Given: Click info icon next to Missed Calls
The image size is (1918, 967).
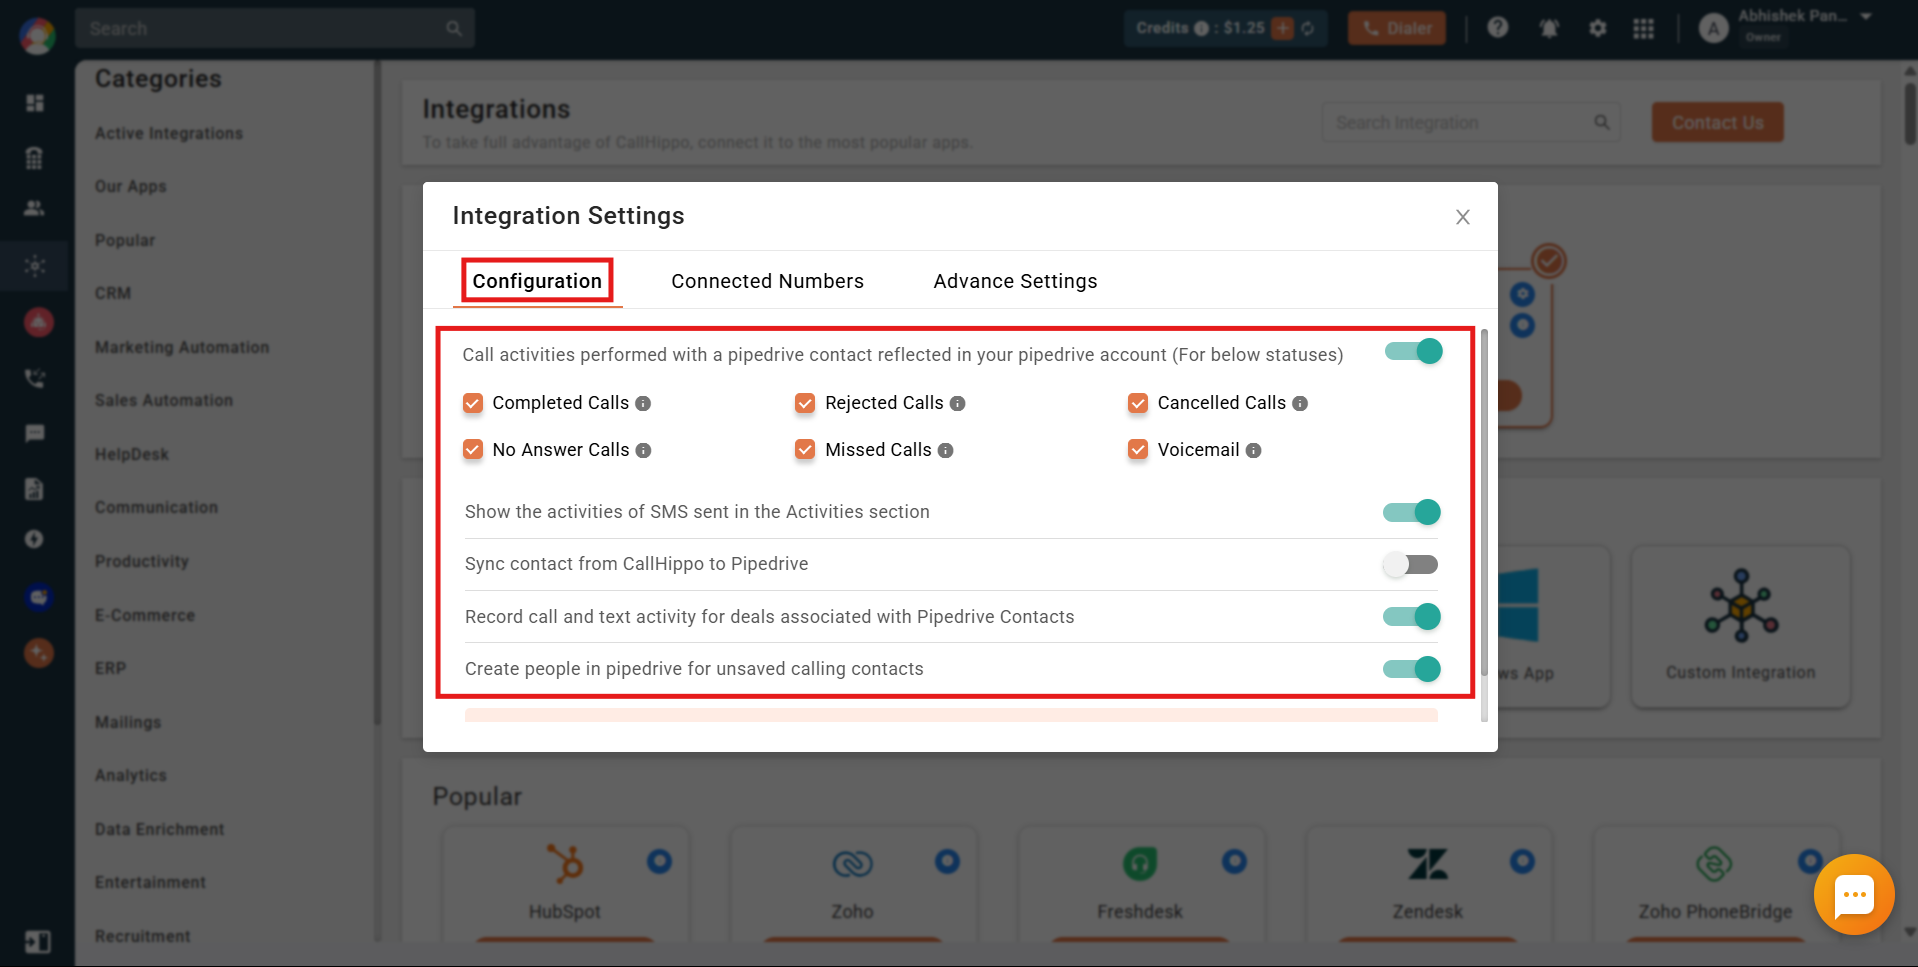Looking at the screenshot, I should click(945, 450).
